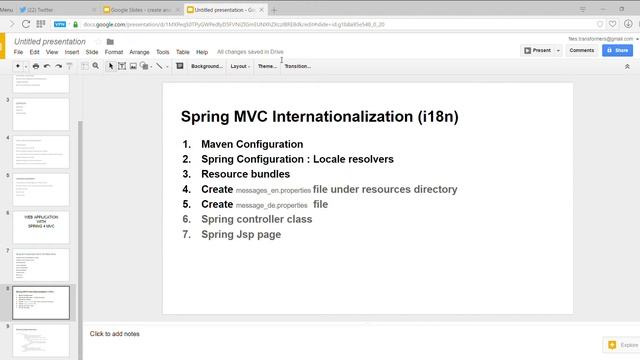Open the new slide layout dropdown arrow
640x360 pixels.
[26, 67]
